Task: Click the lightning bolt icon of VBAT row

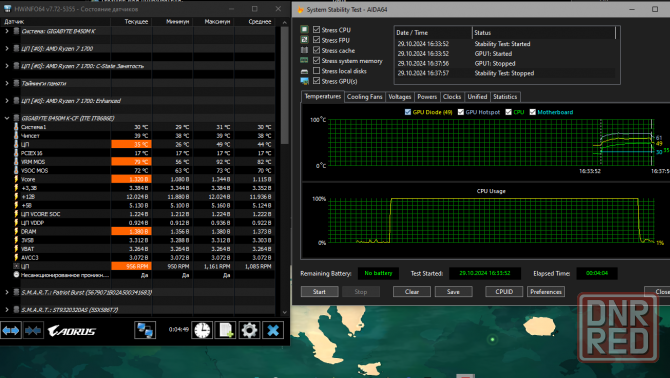Action: pyautogui.click(x=16, y=249)
